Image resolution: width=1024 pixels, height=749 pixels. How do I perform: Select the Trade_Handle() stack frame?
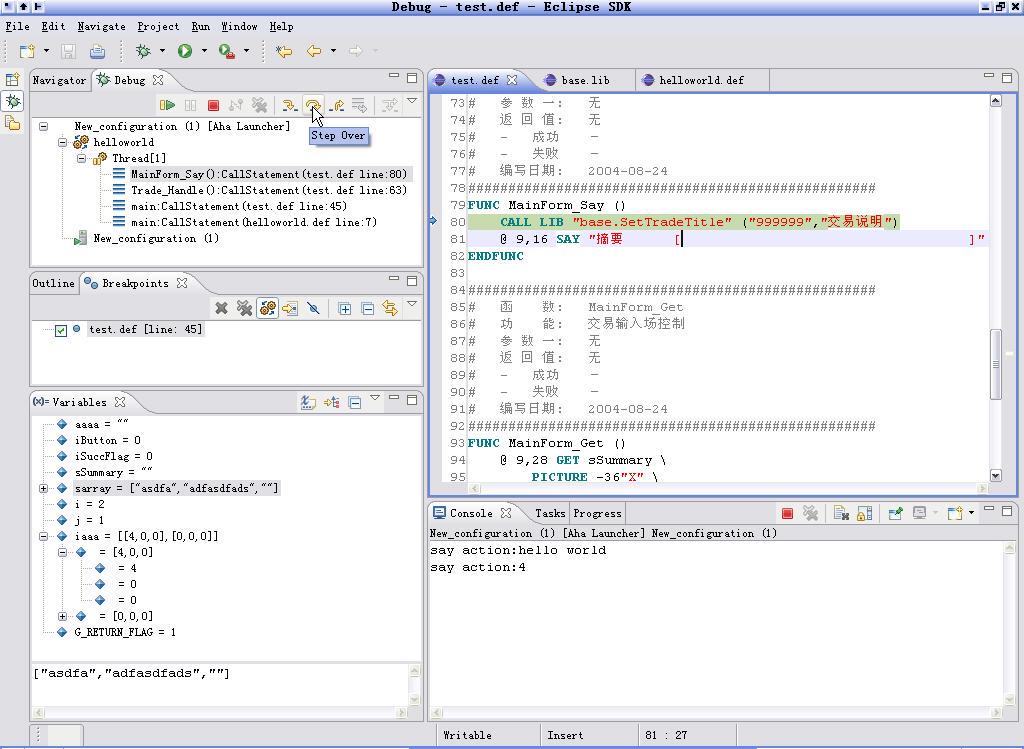pyautogui.click(x=268, y=190)
